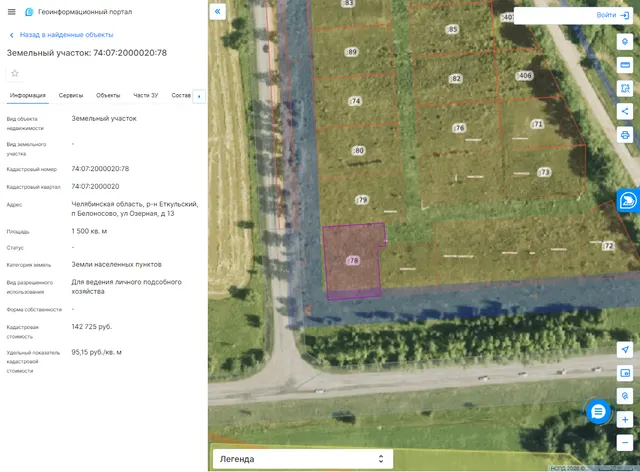Viewport: 640px width, 472px height.
Task: Activate the area selection tool
Action: (624, 88)
